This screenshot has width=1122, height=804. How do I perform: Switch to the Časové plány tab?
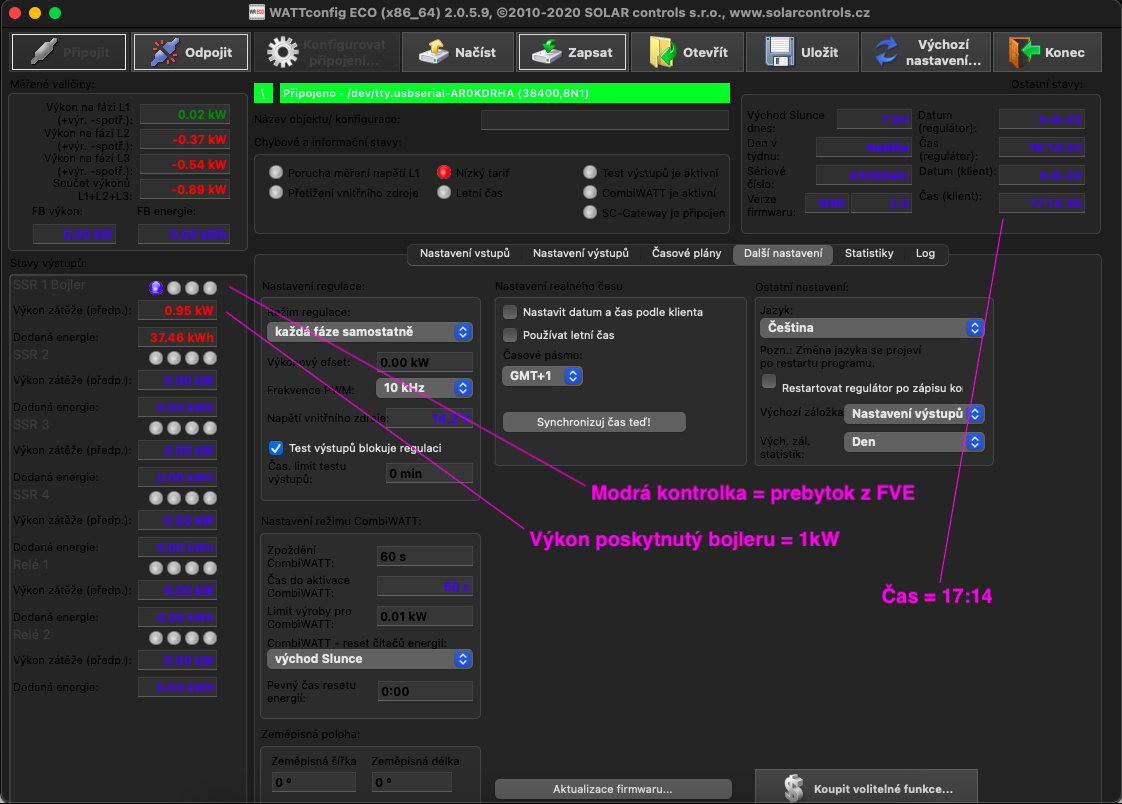[x=686, y=253]
